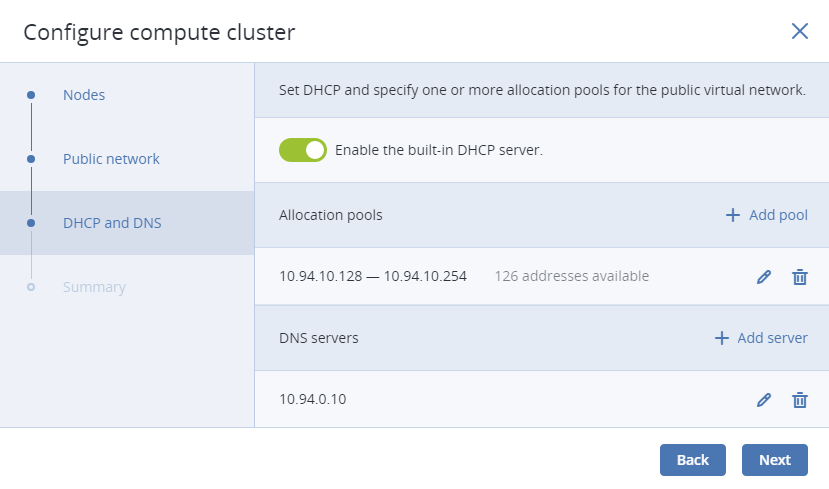
Task: Jump to the Summary step
Action: pos(94,287)
